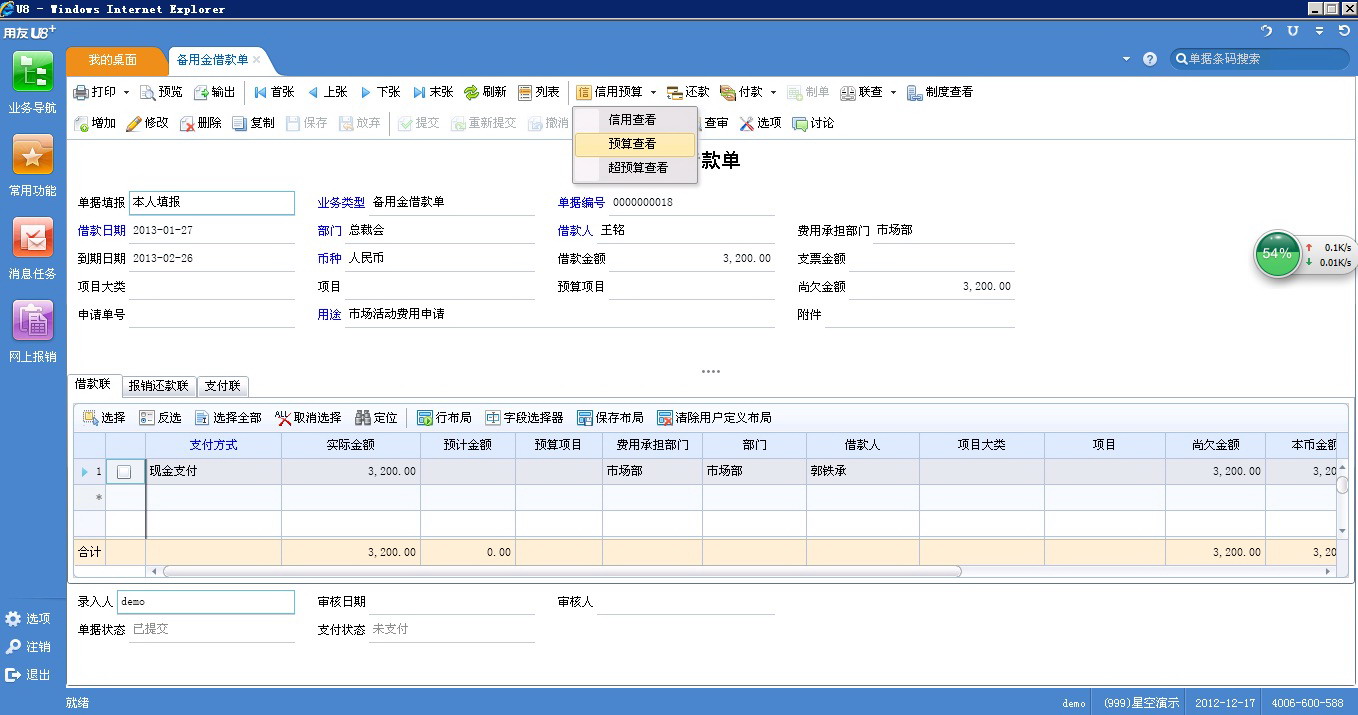Click the help question mark icon
This screenshot has width=1358, height=715.
[1150, 59]
